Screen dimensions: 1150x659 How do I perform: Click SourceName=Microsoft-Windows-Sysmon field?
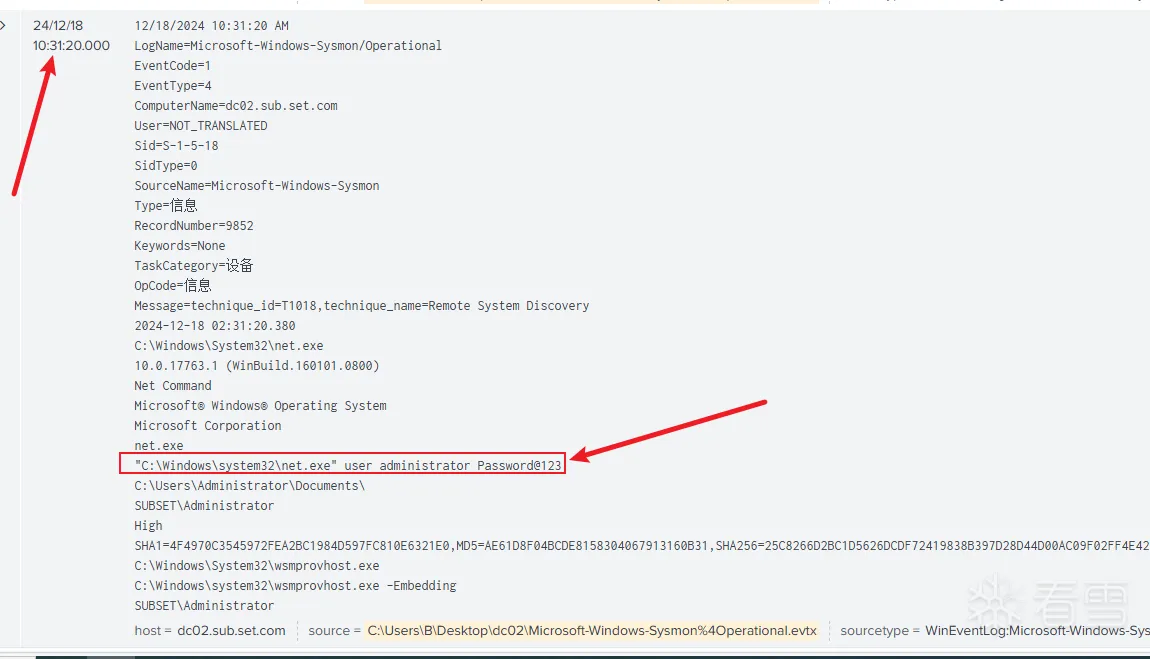point(257,185)
